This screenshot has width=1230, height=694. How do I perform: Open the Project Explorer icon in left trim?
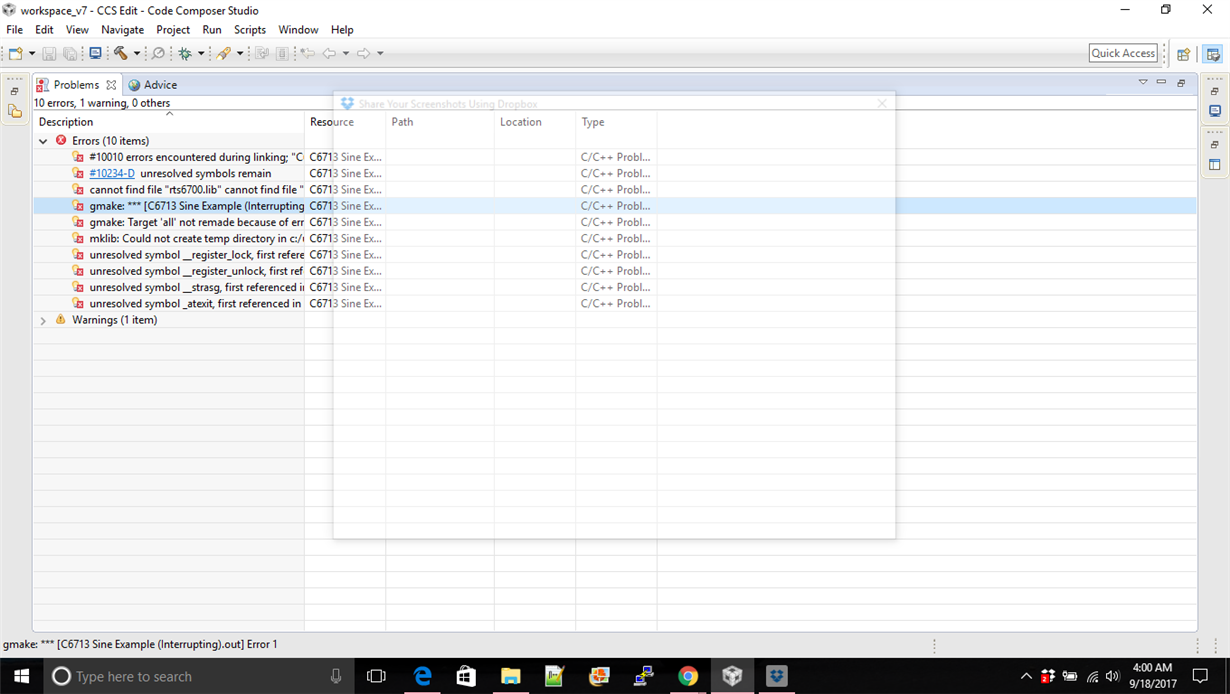[x=14, y=111]
